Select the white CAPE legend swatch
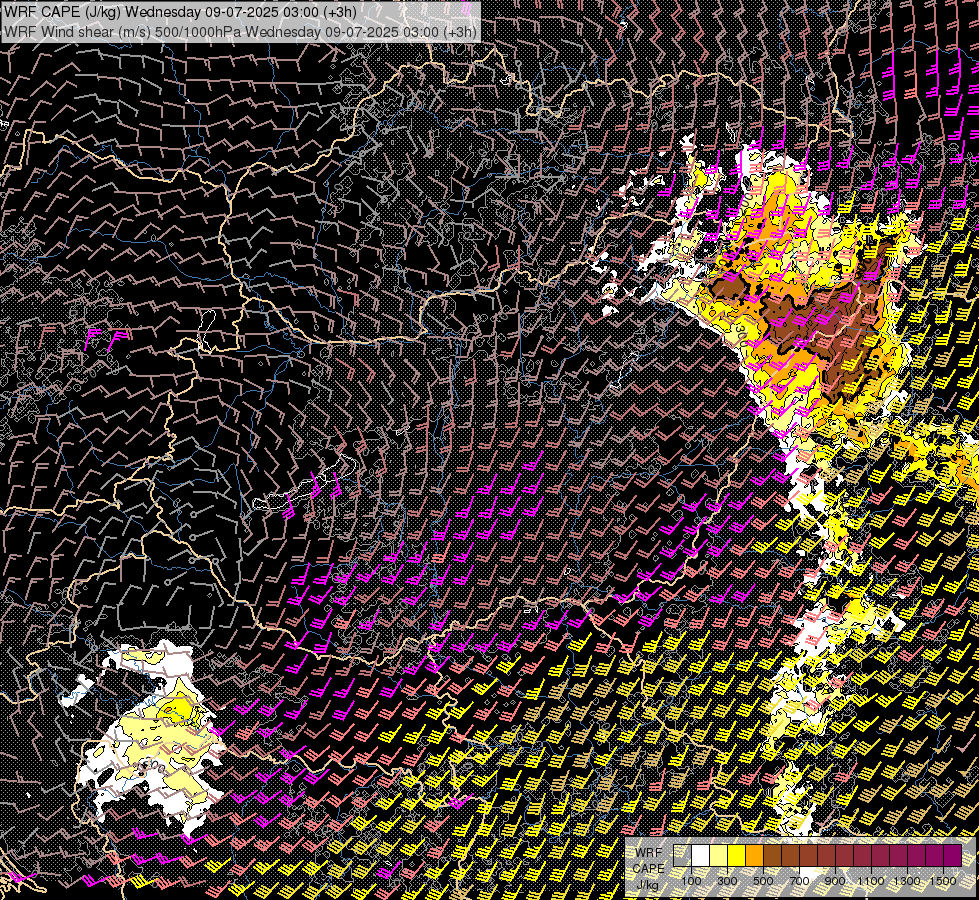The width and height of the screenshot is (979, 900). [701, 855]
